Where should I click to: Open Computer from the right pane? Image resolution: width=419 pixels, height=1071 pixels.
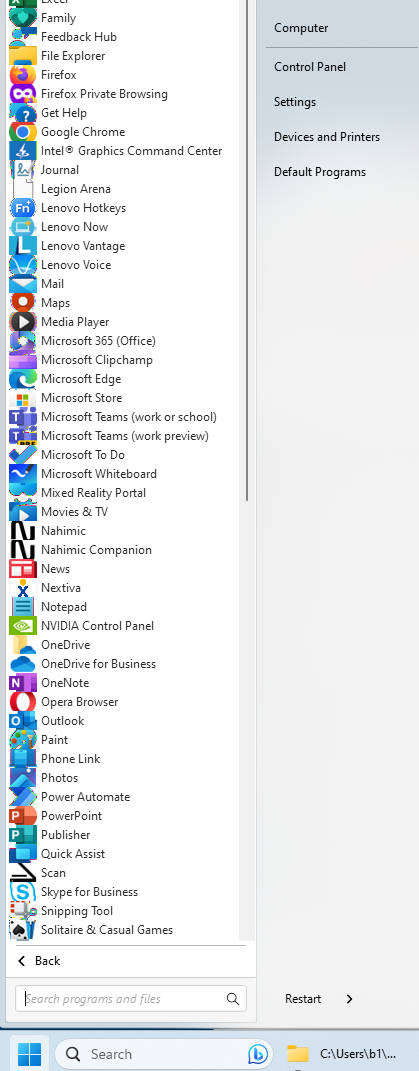301,28
